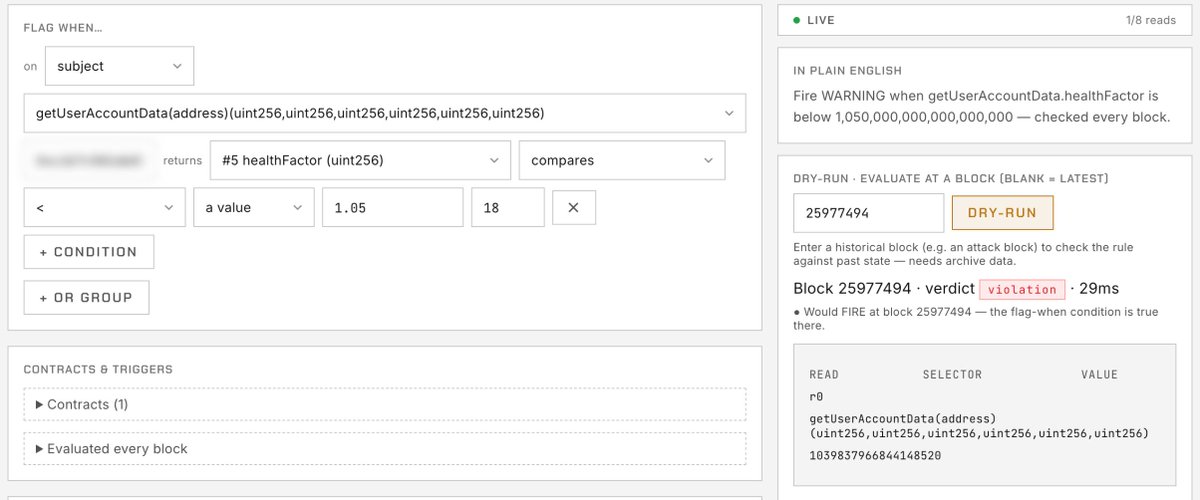Click the '29ms' execution time

[x=1099, y=288]
